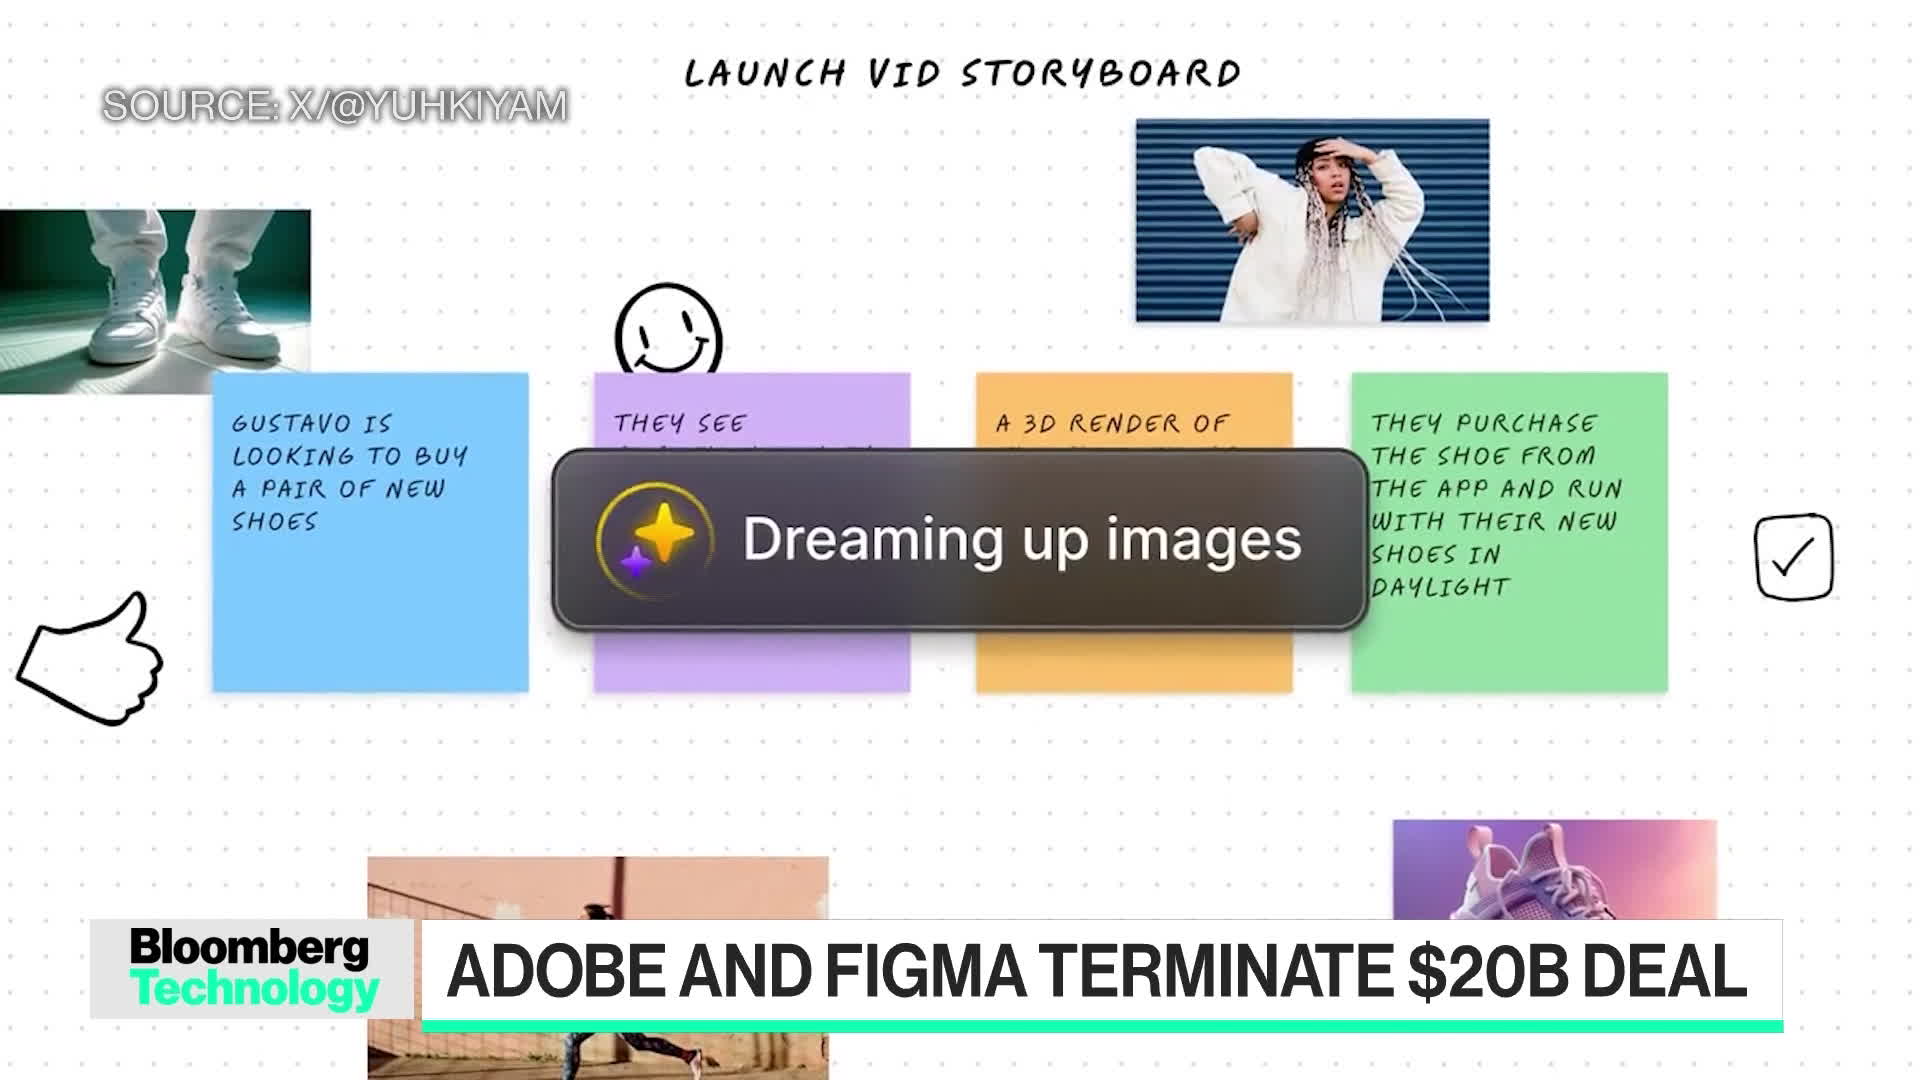Click the runner photo thumbnail bottom-center
This screenshot has height=1080, width=1920.
pos(596,947)
